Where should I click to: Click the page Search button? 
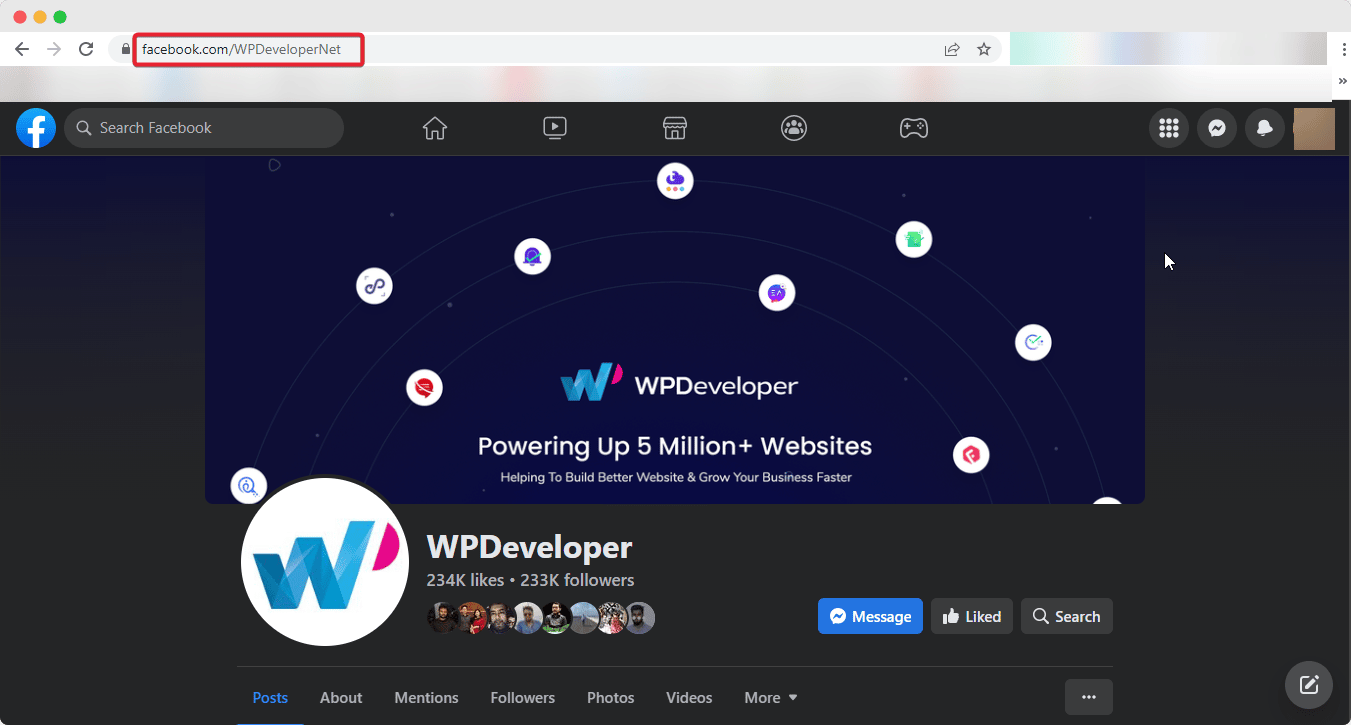coord(1067,616)
